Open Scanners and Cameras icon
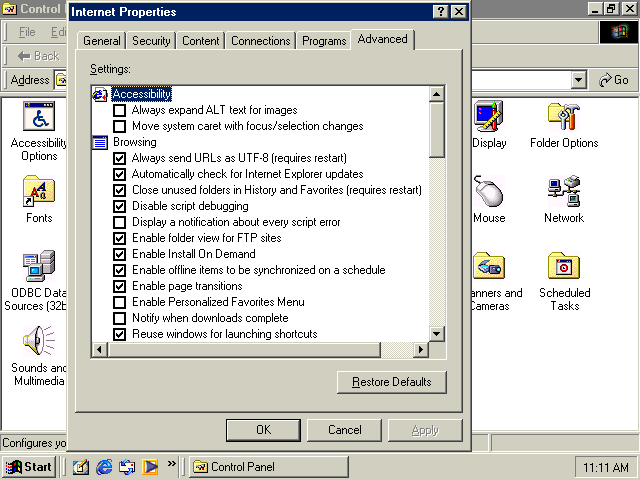Image resolution: width=640 pixels, height=480 pixels. 489,266
